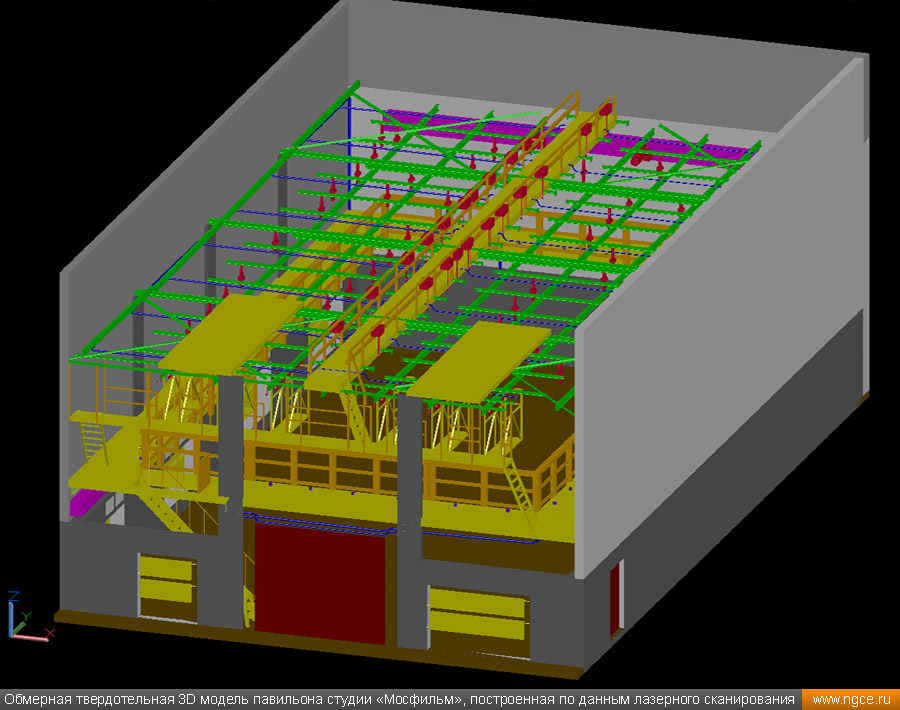Select the left gray front column
Image resolution: width=900 pixels, height=710 pixels.
coord(230,500)
